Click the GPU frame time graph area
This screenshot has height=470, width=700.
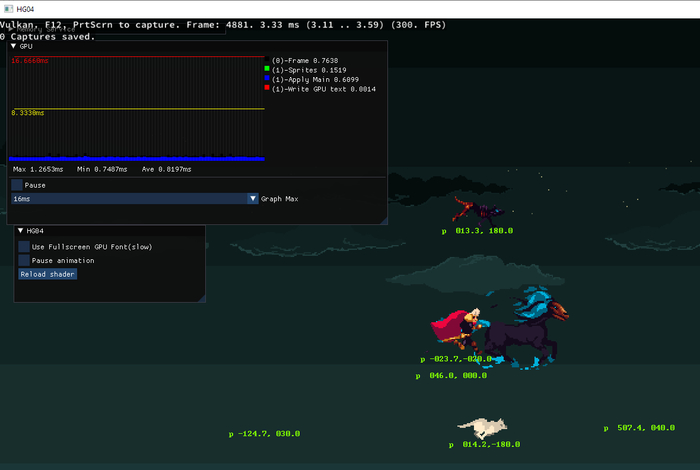pos(136,108)
